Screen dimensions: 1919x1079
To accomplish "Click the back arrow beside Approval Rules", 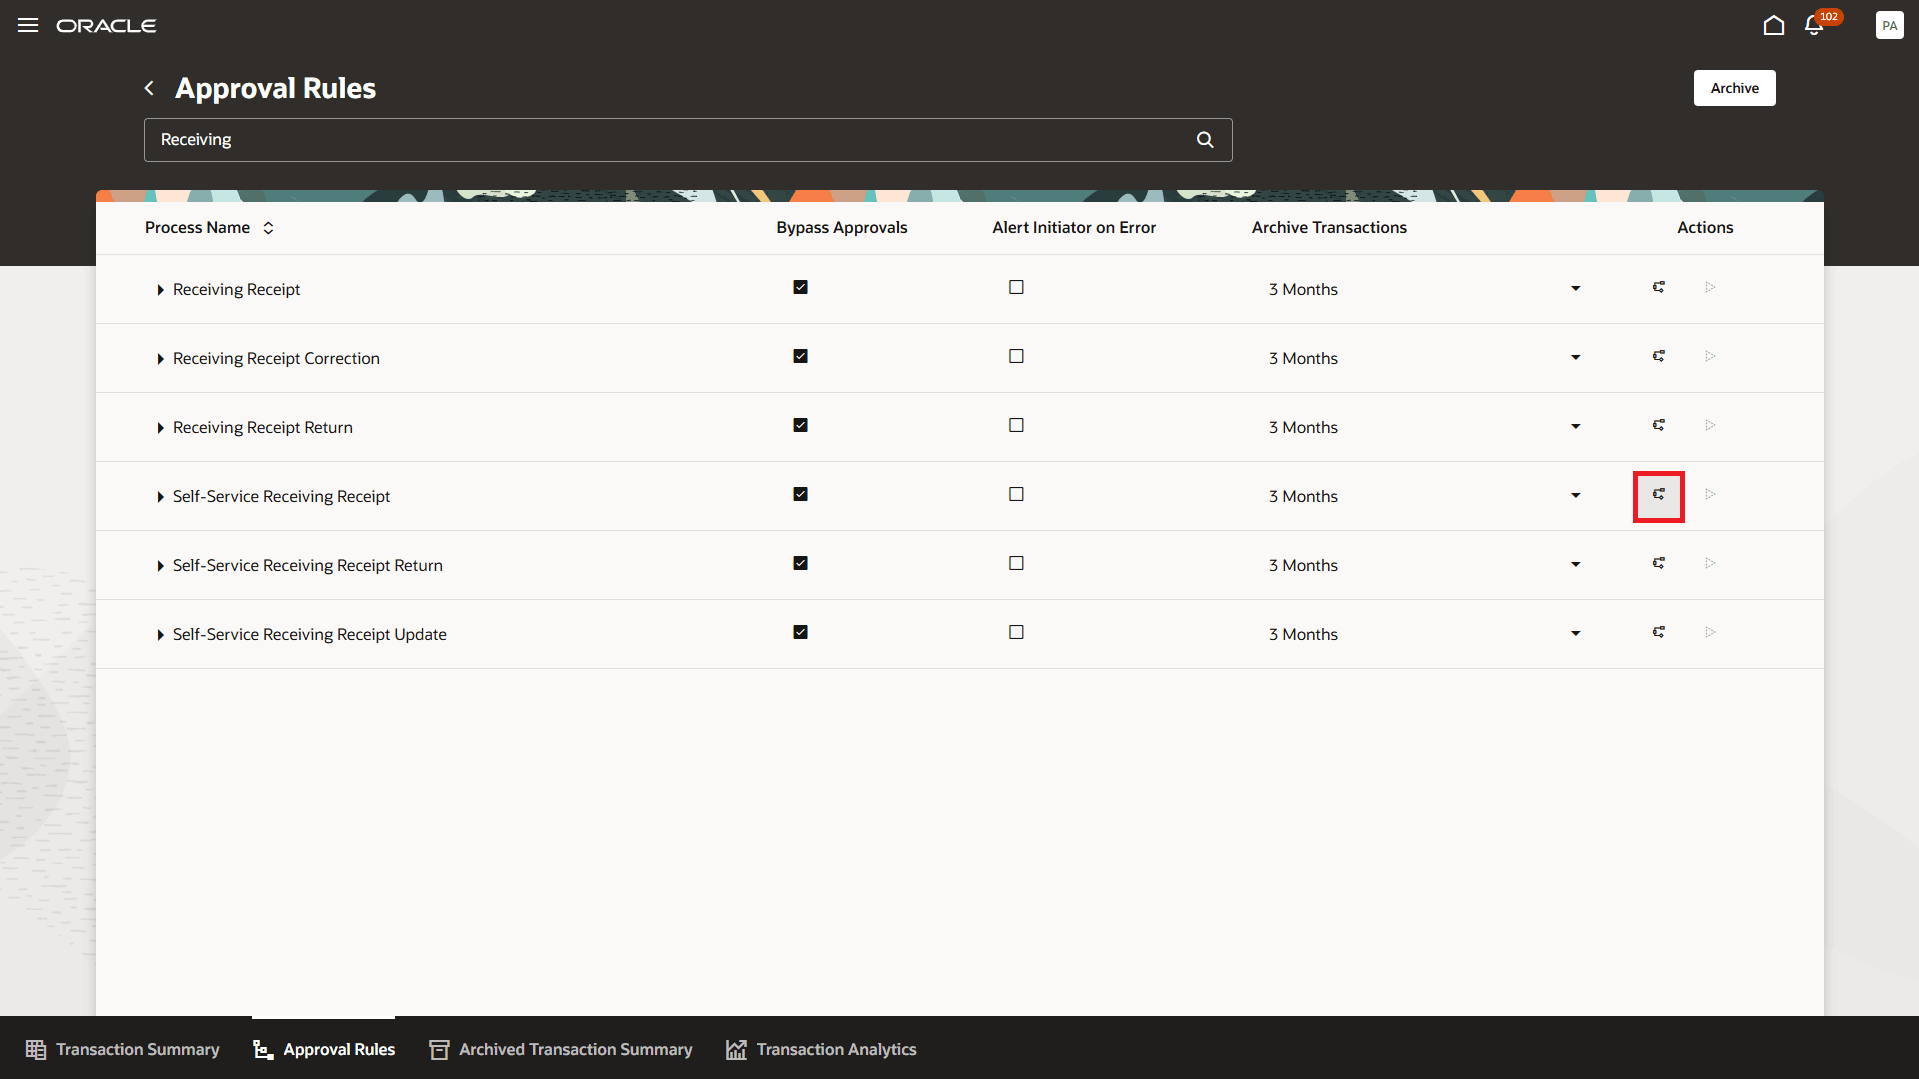I will (148, 88).
